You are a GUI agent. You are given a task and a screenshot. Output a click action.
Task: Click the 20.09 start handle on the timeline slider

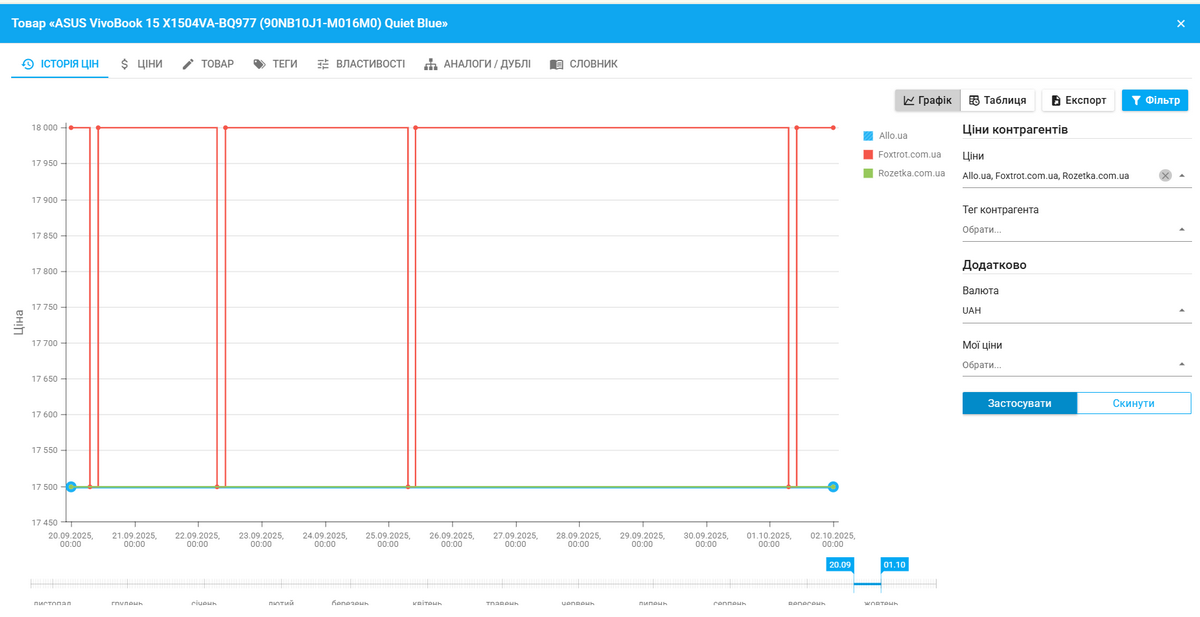[840, 565]
